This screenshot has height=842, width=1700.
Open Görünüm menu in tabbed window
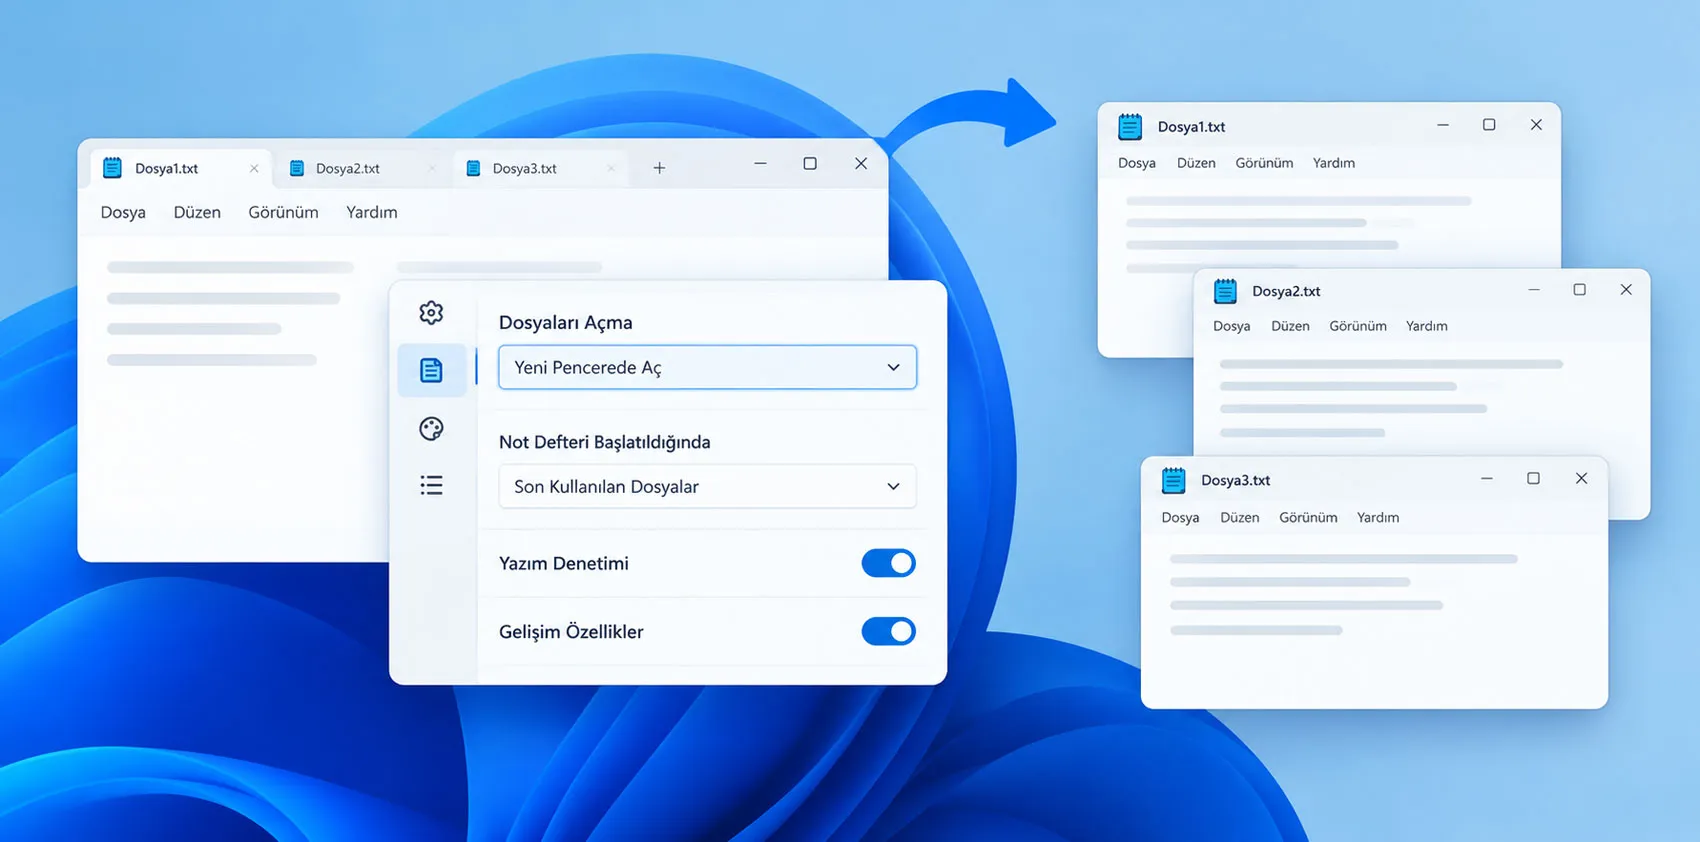click(283, 212)
